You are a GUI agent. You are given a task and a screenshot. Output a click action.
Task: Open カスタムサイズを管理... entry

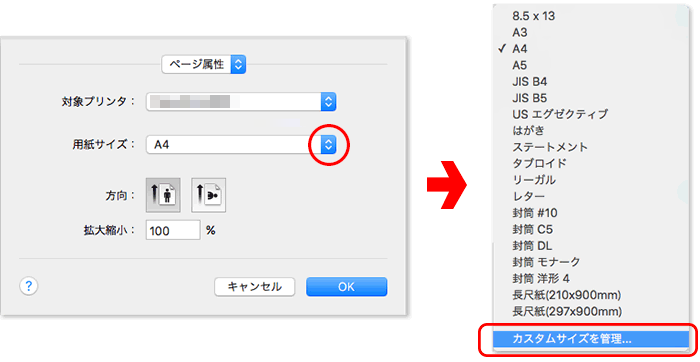[590, 339]
